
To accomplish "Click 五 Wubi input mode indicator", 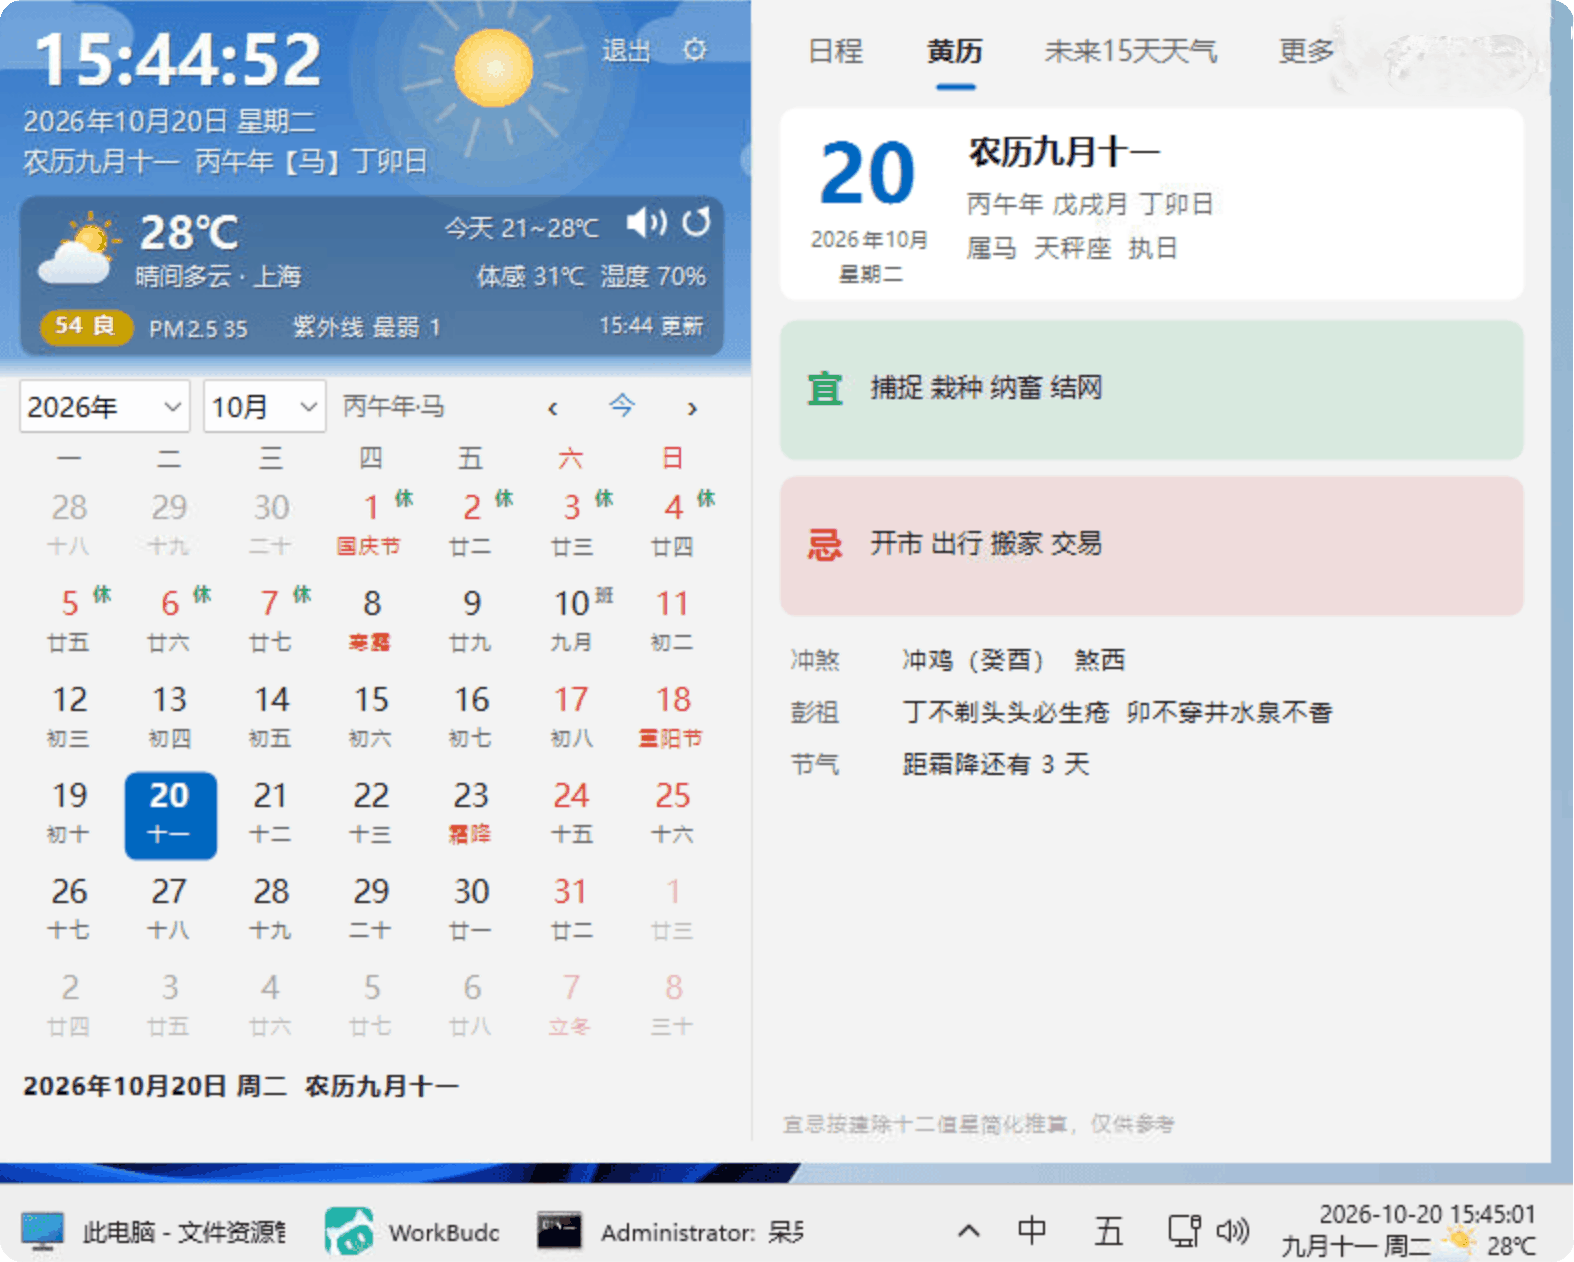I will [x=1108, y=1231].
